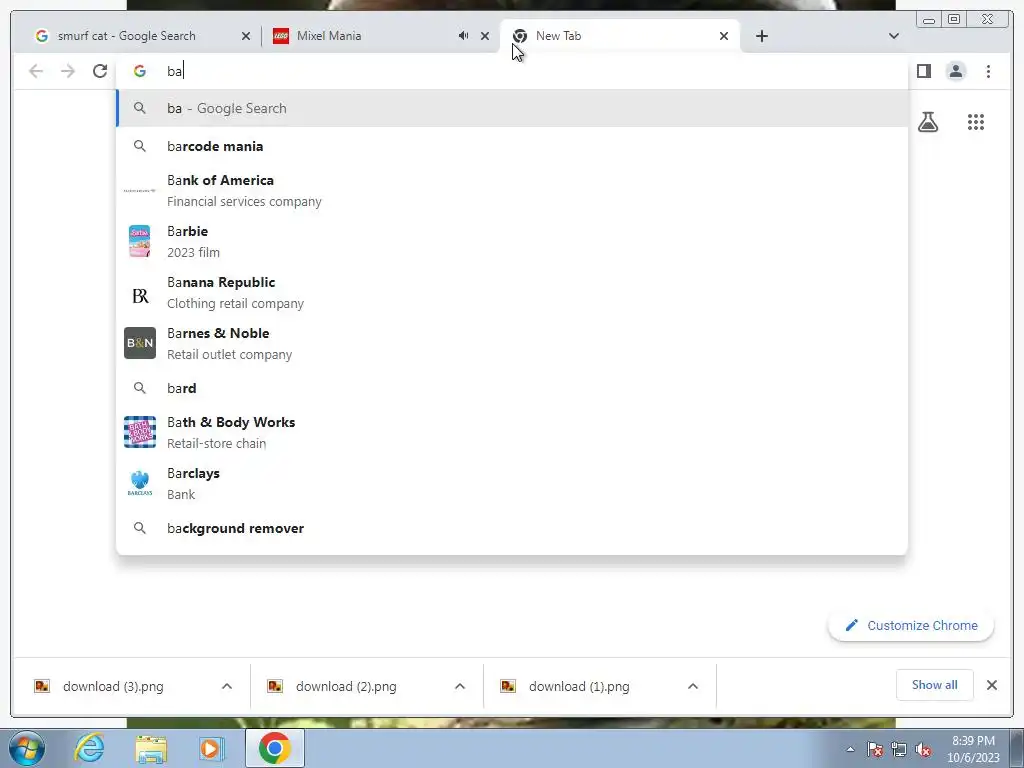Image resolution: width=1024 pixels, height=768 pixels.
Task: Open the Search Labs flask icon
Action: click(927, 122)
